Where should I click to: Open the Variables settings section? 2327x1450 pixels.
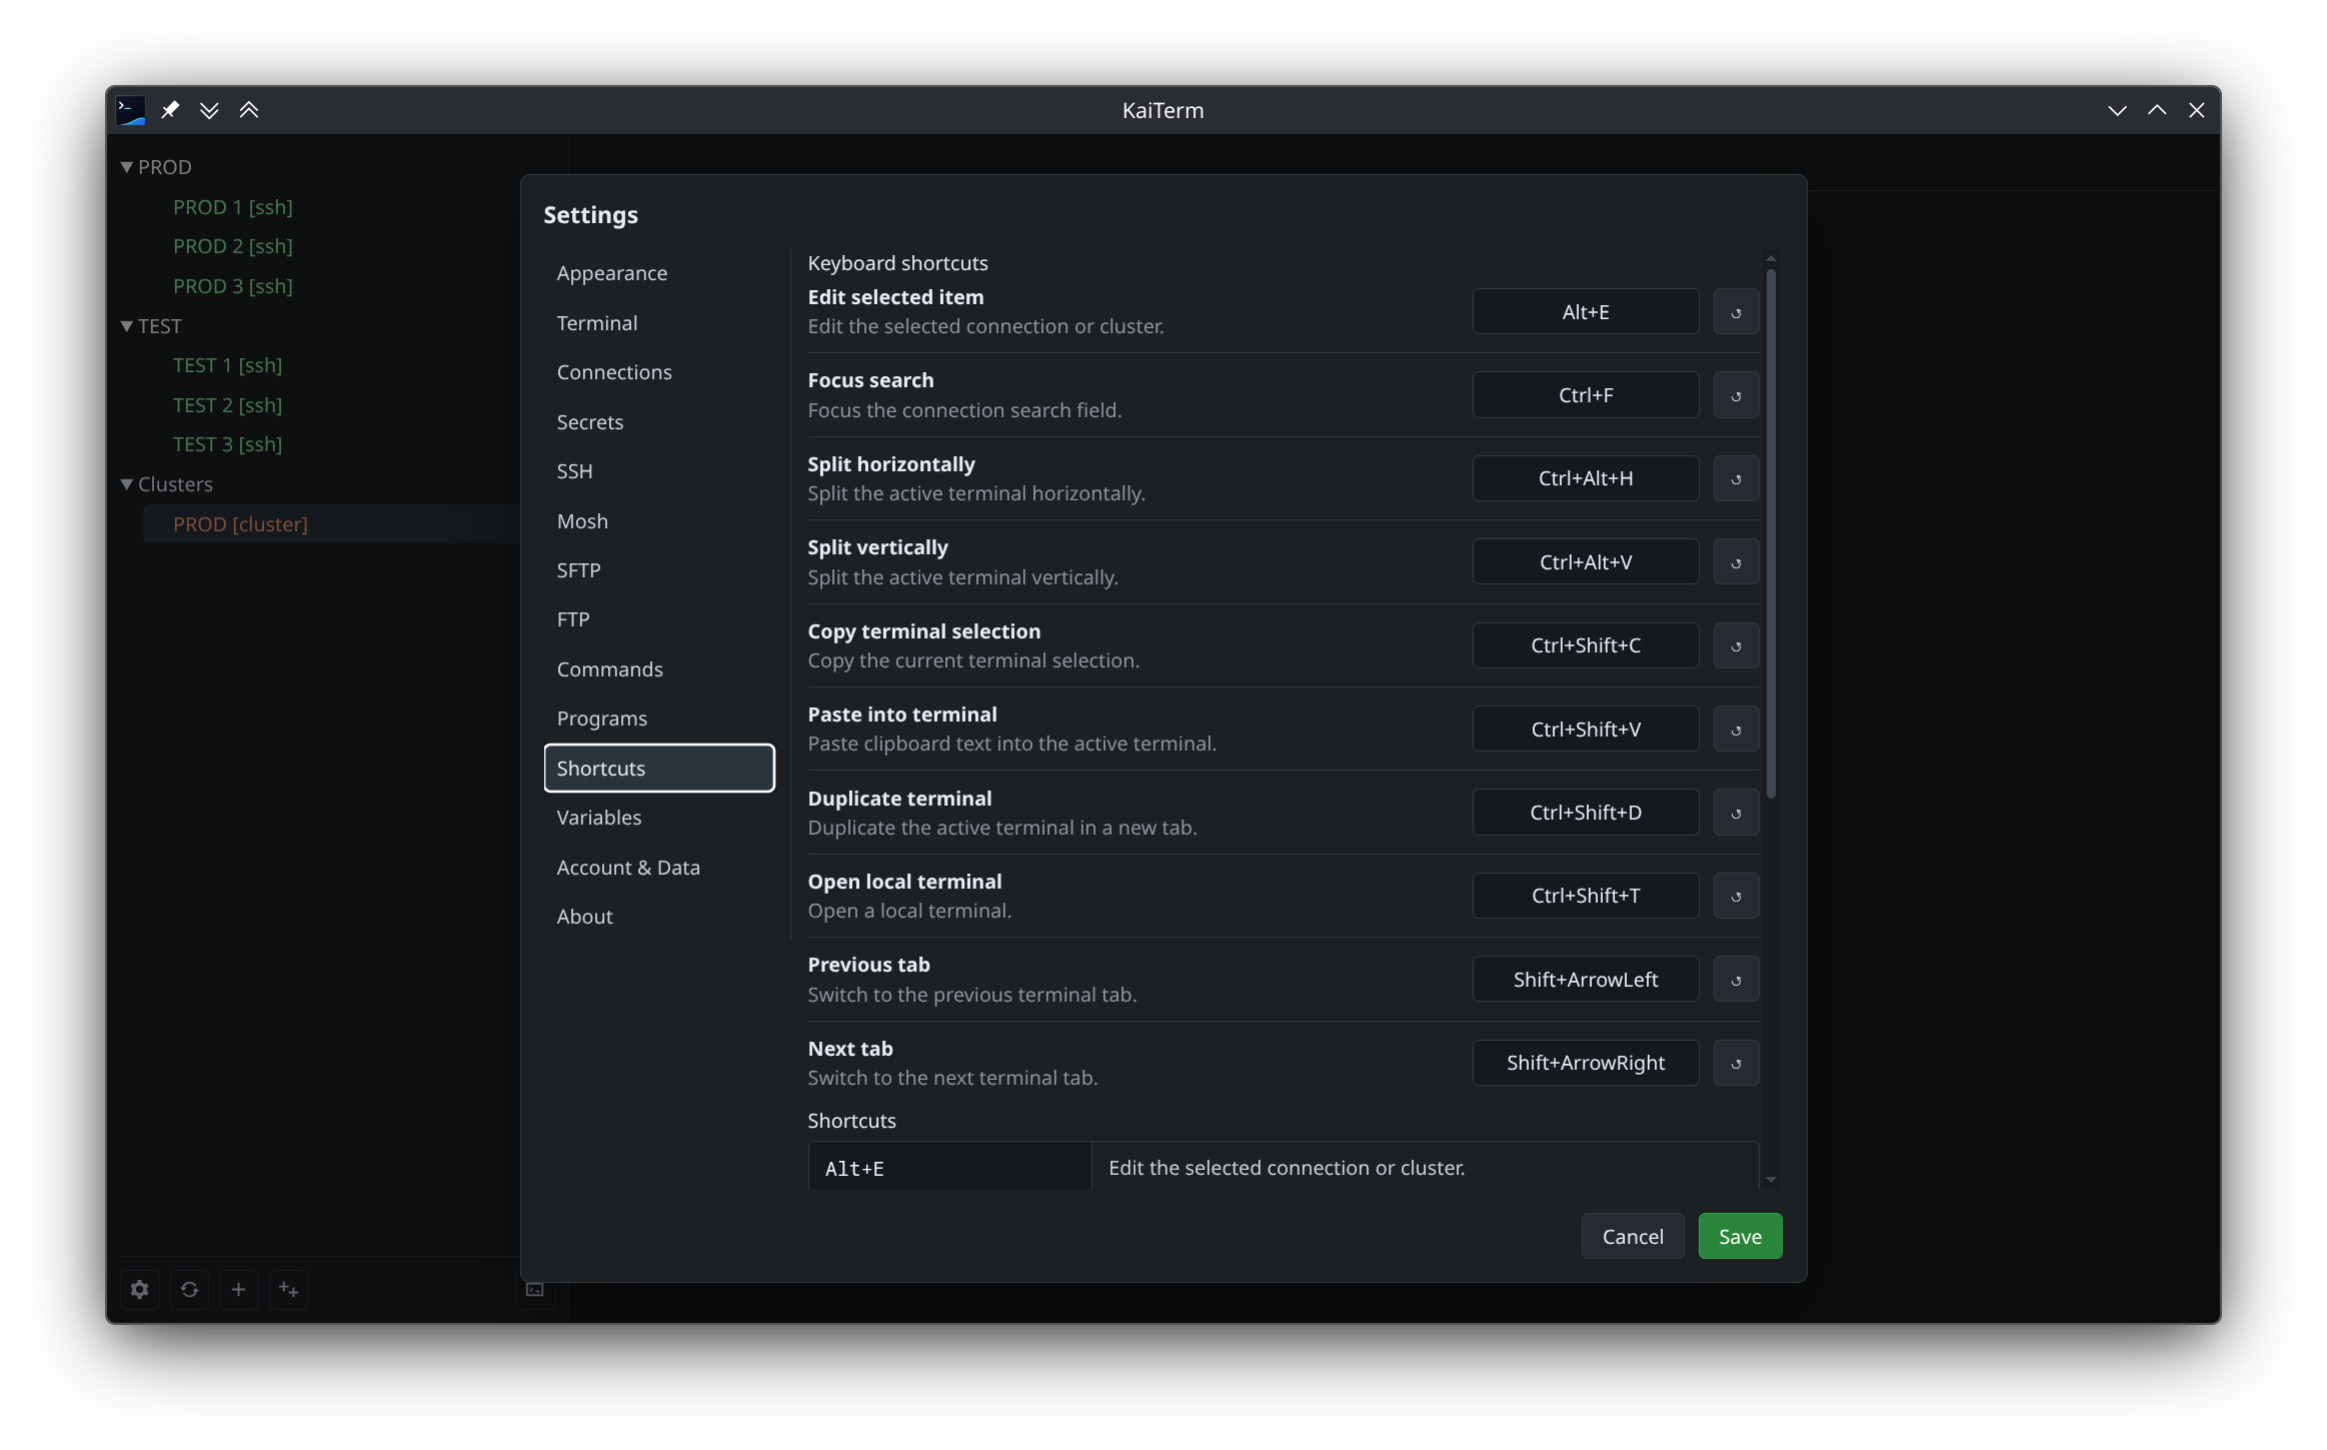pos(659,817)
